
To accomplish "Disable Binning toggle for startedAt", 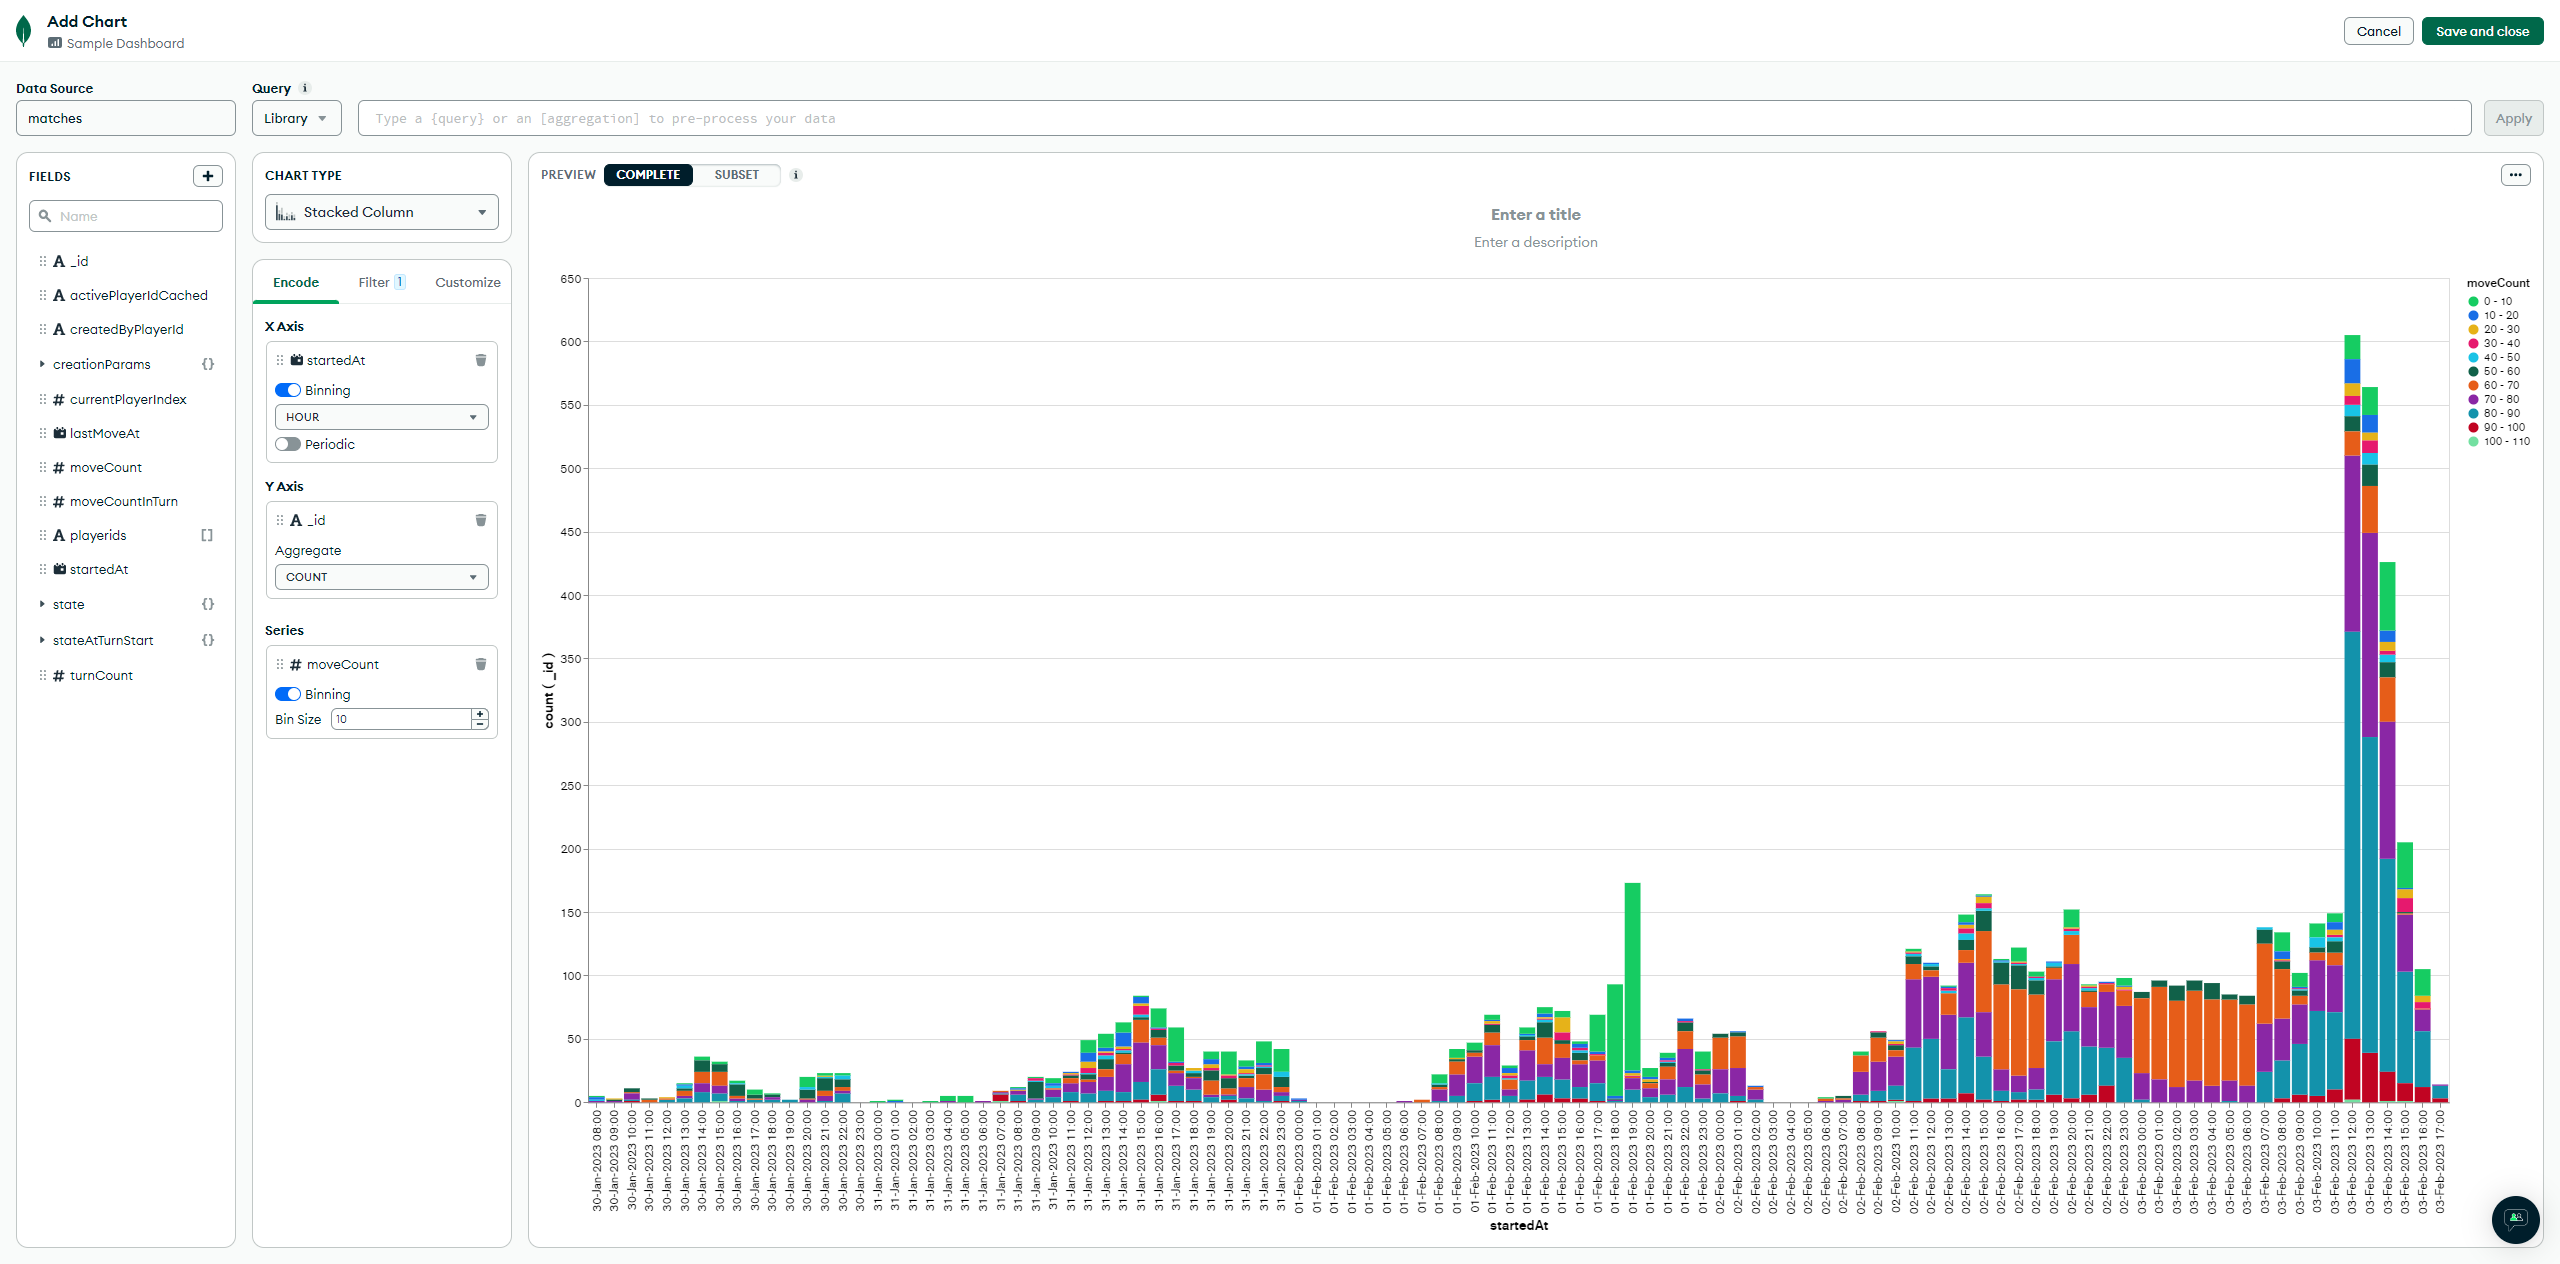I will 288,390.
